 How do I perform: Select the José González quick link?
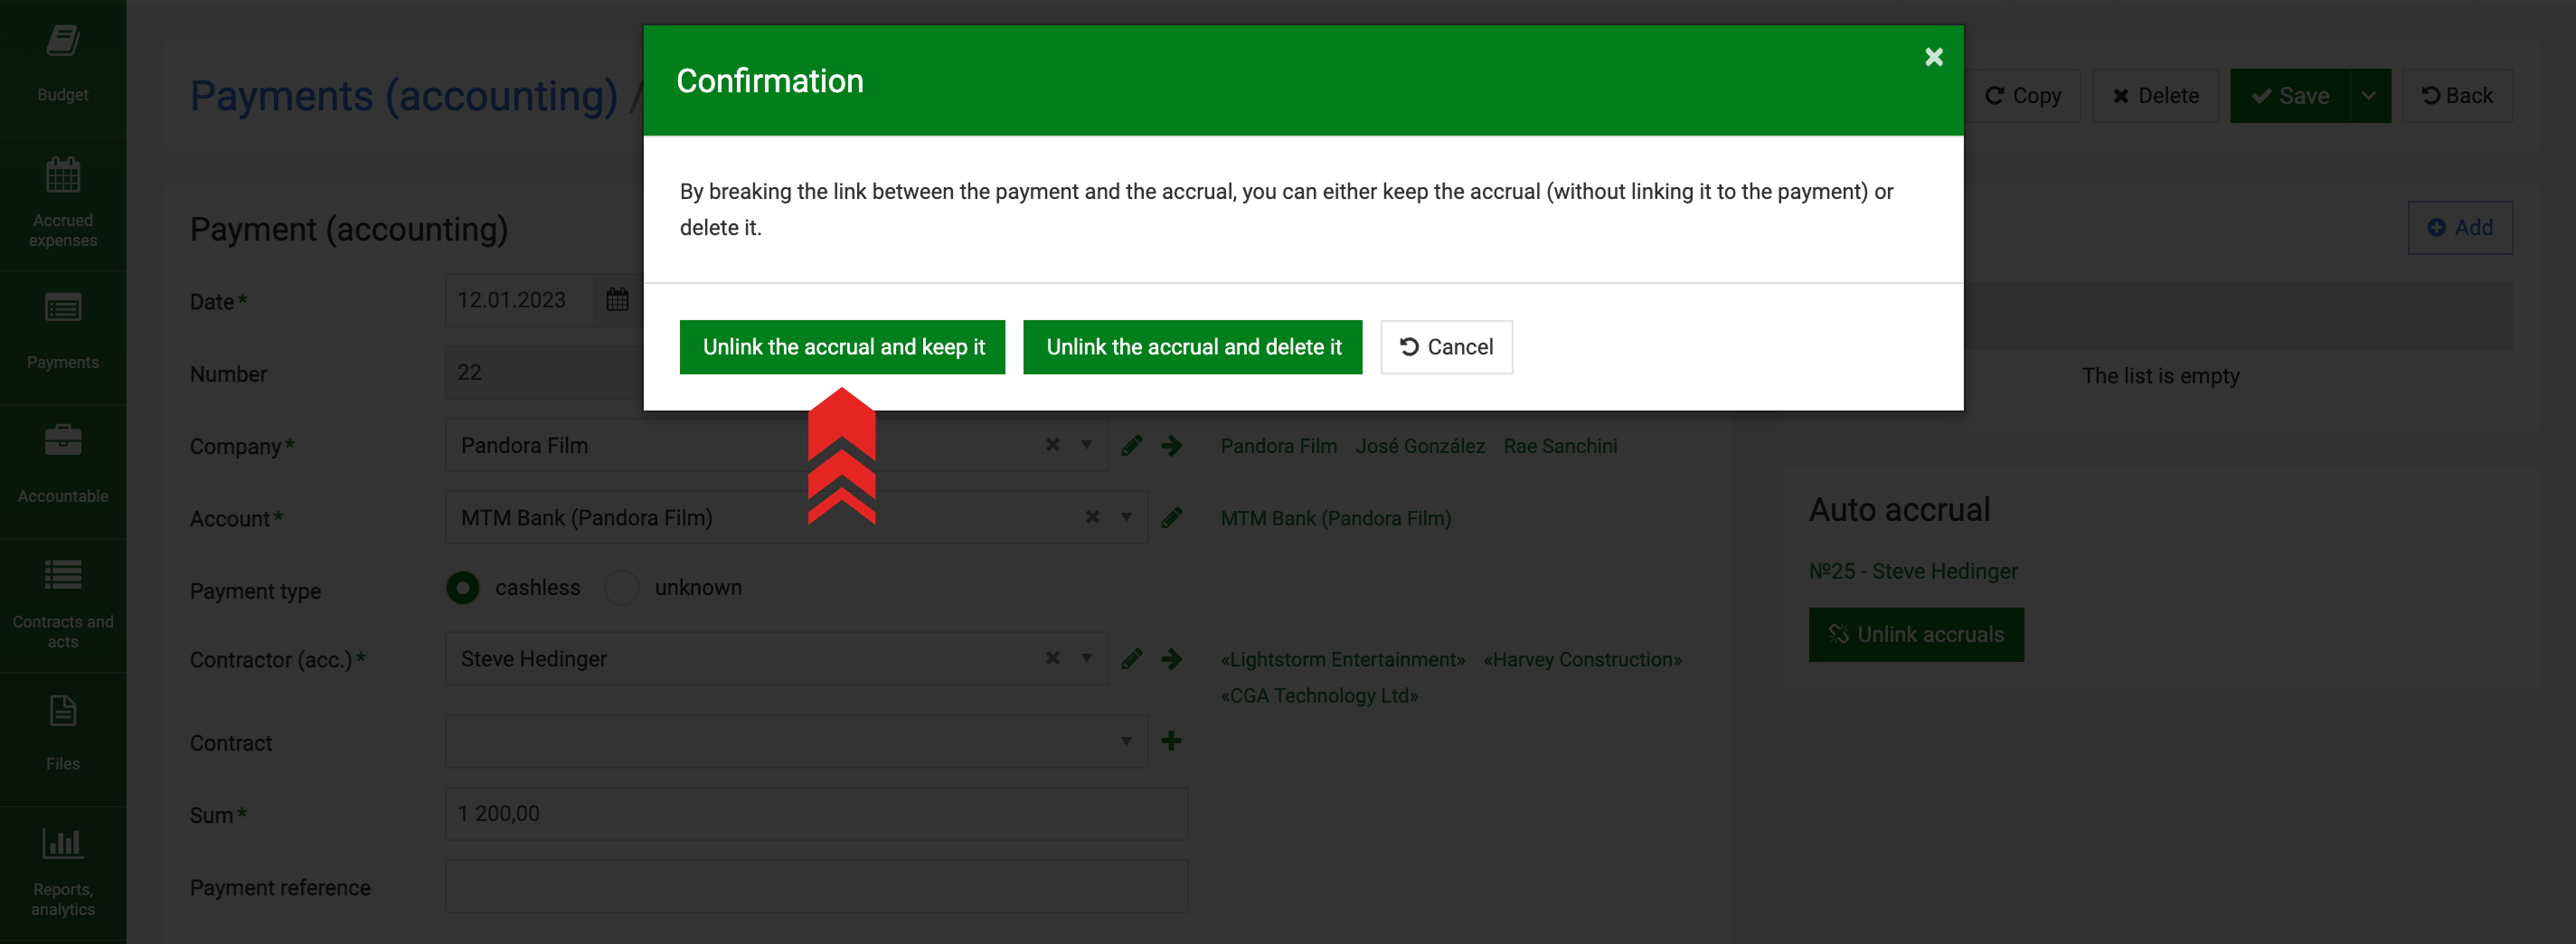(x=1419, y=446)
